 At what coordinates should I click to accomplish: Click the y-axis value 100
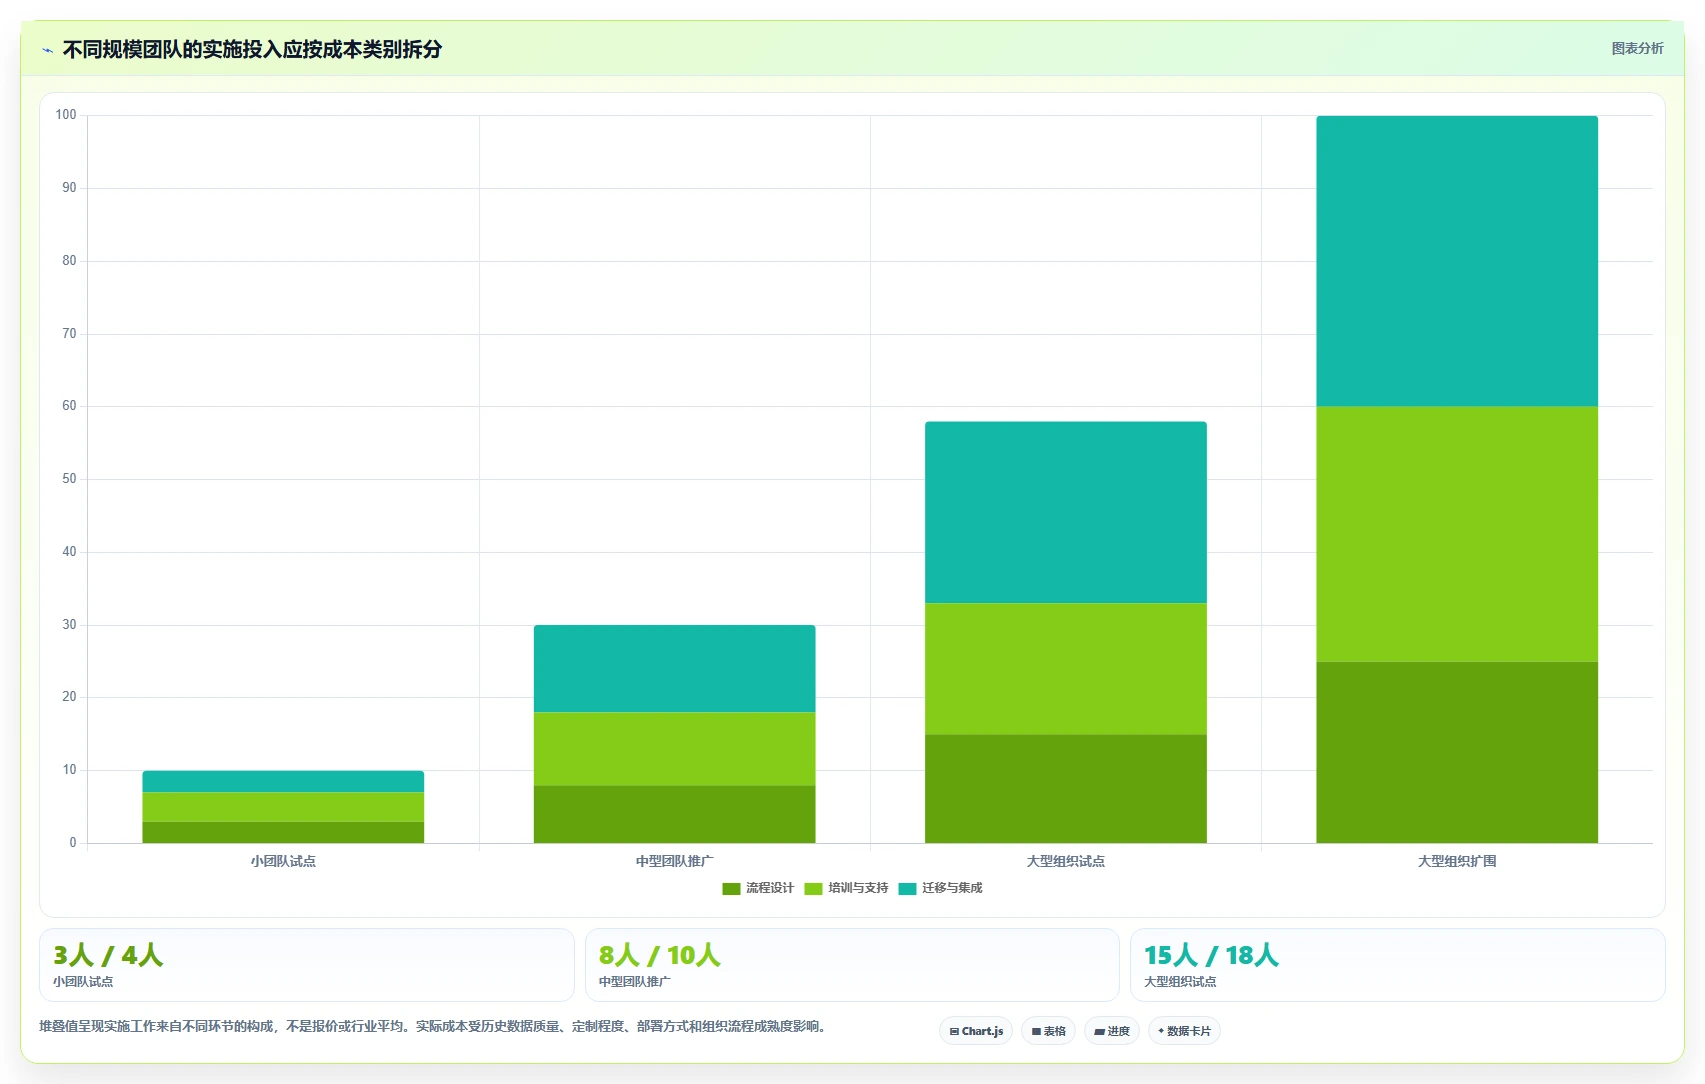66,115
